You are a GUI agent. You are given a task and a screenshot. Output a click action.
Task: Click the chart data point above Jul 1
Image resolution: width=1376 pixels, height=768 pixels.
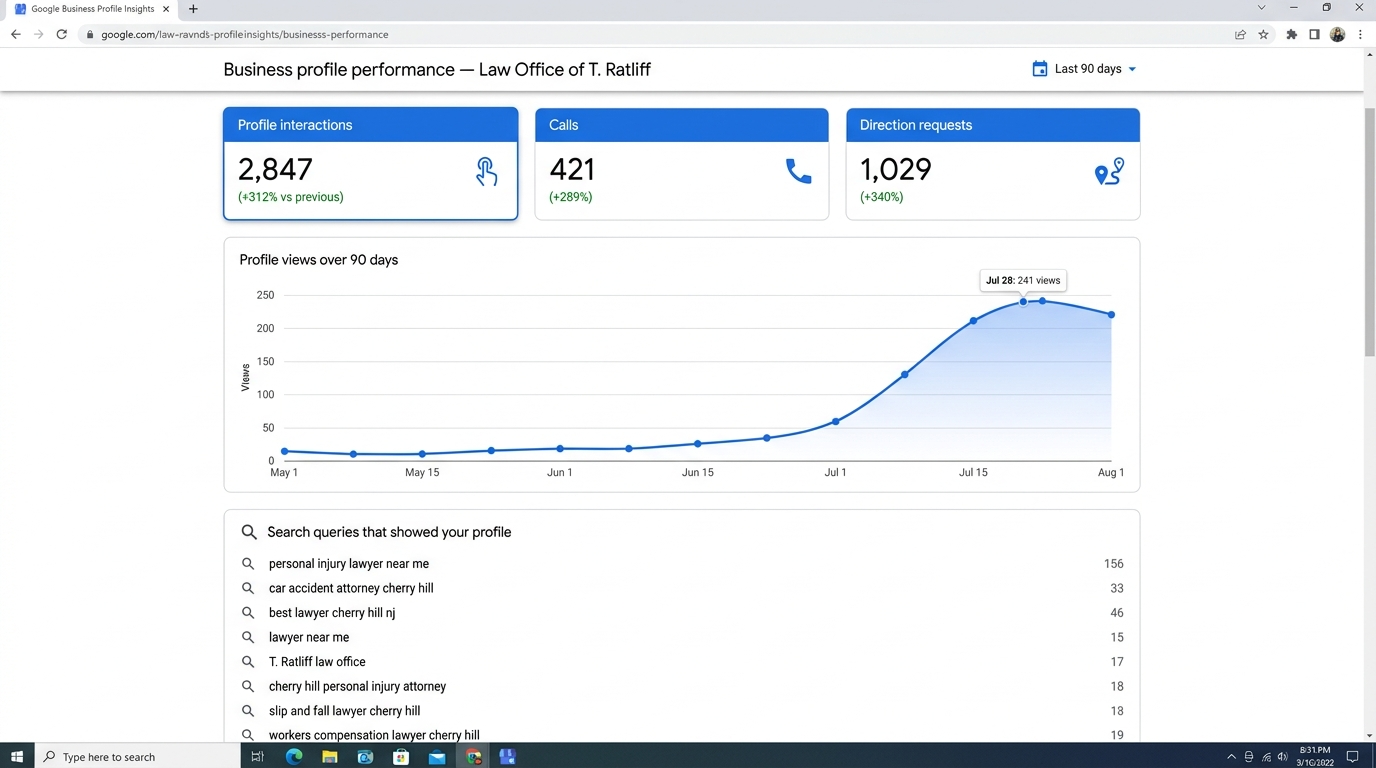coord(836,421)
